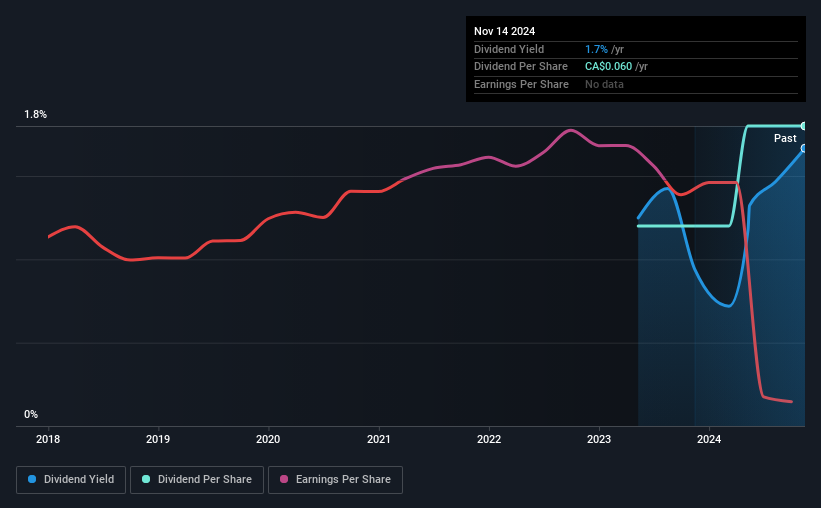Click the Nov 14 2024 tooltip date header
Screen dimensions: 821x508
(505, 31)
